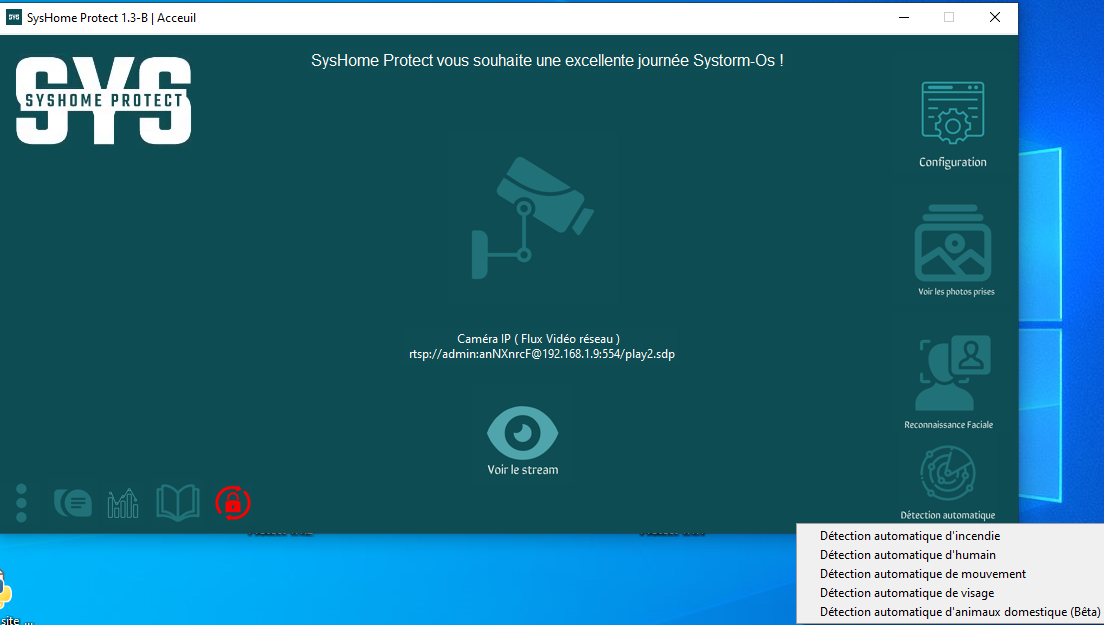Open the Configuration gear window icon
The height and width of the screenshot is (625, 1104).
(x=953, y=113)
